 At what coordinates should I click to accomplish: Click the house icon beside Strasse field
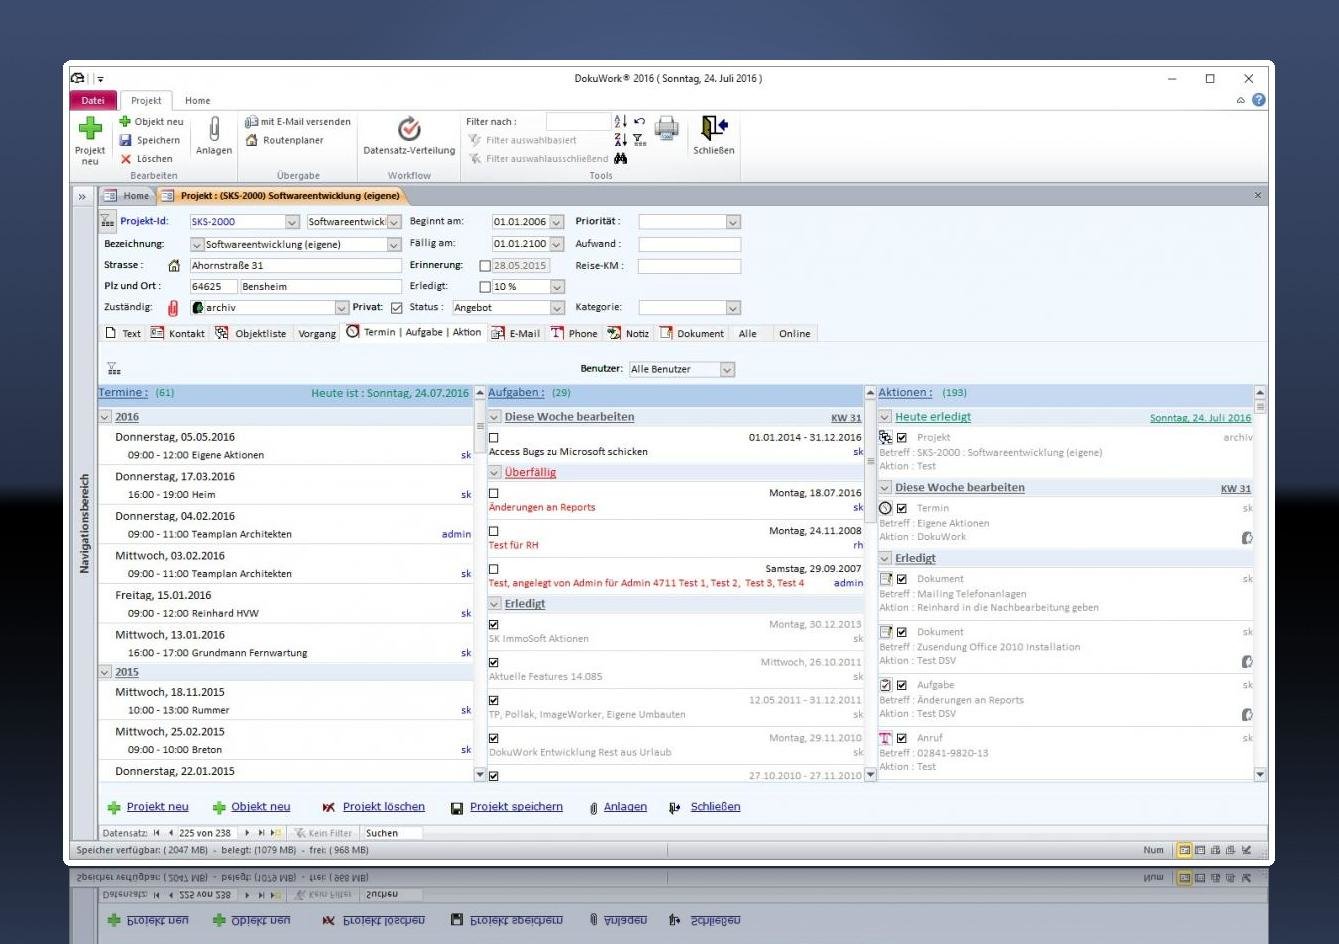[174, 266]
